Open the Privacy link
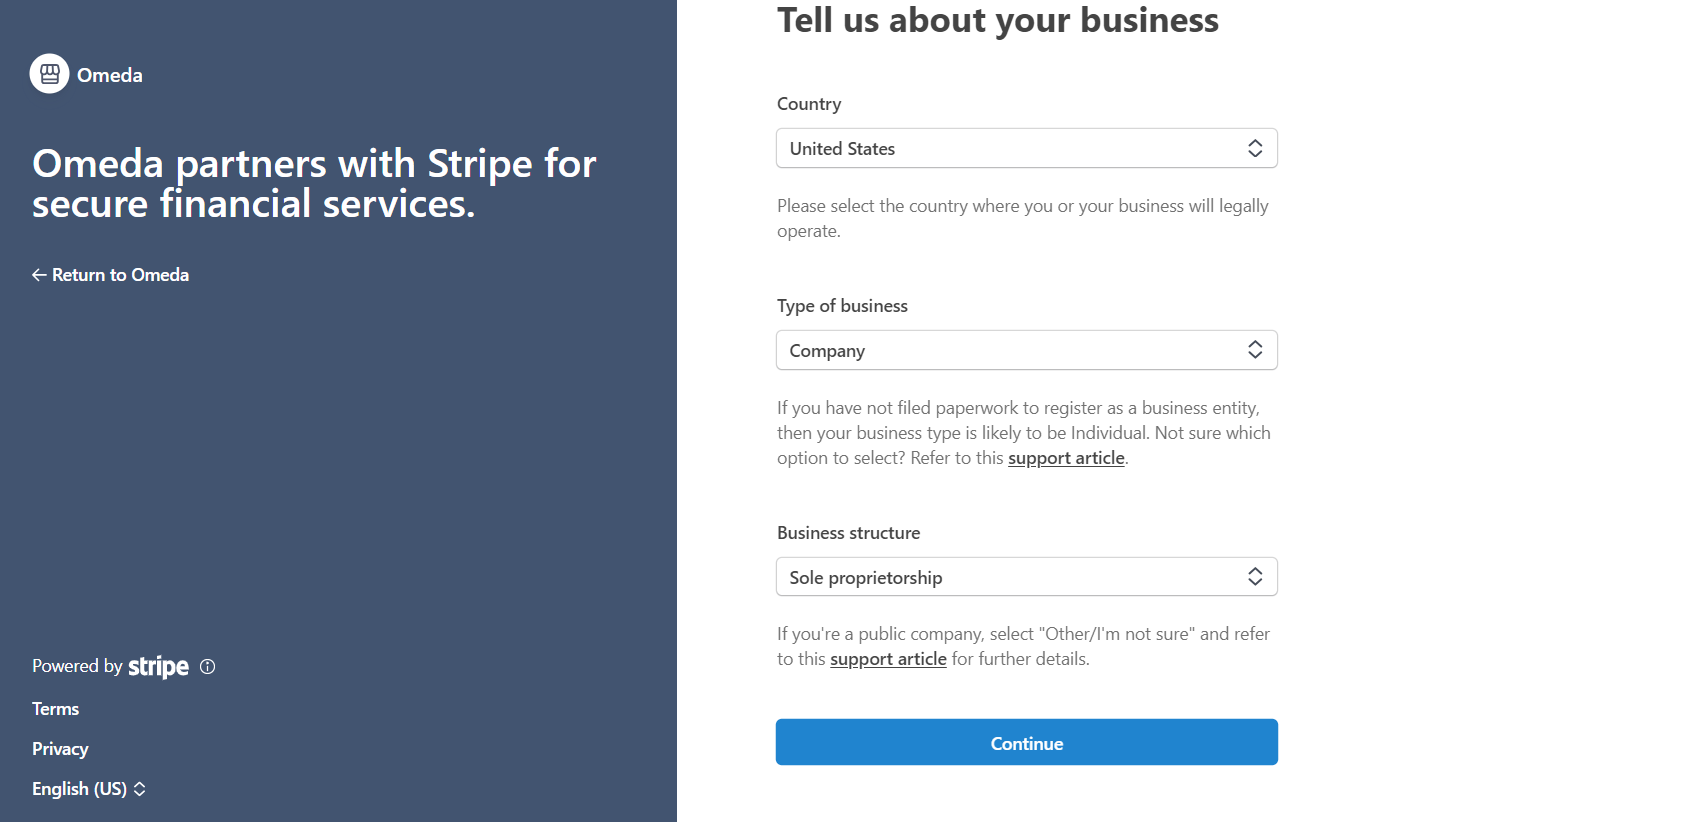 [60, 749]
